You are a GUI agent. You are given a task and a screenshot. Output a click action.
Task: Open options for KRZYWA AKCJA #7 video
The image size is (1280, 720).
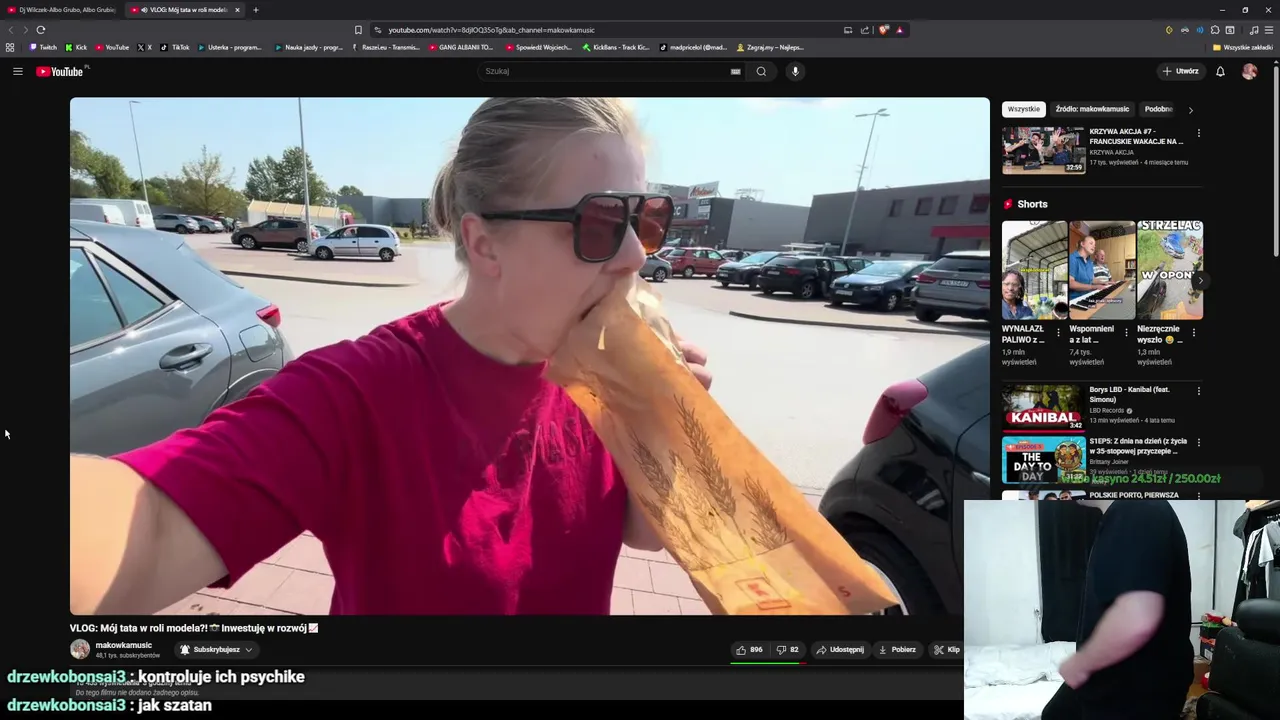[x=1198, y=133]
